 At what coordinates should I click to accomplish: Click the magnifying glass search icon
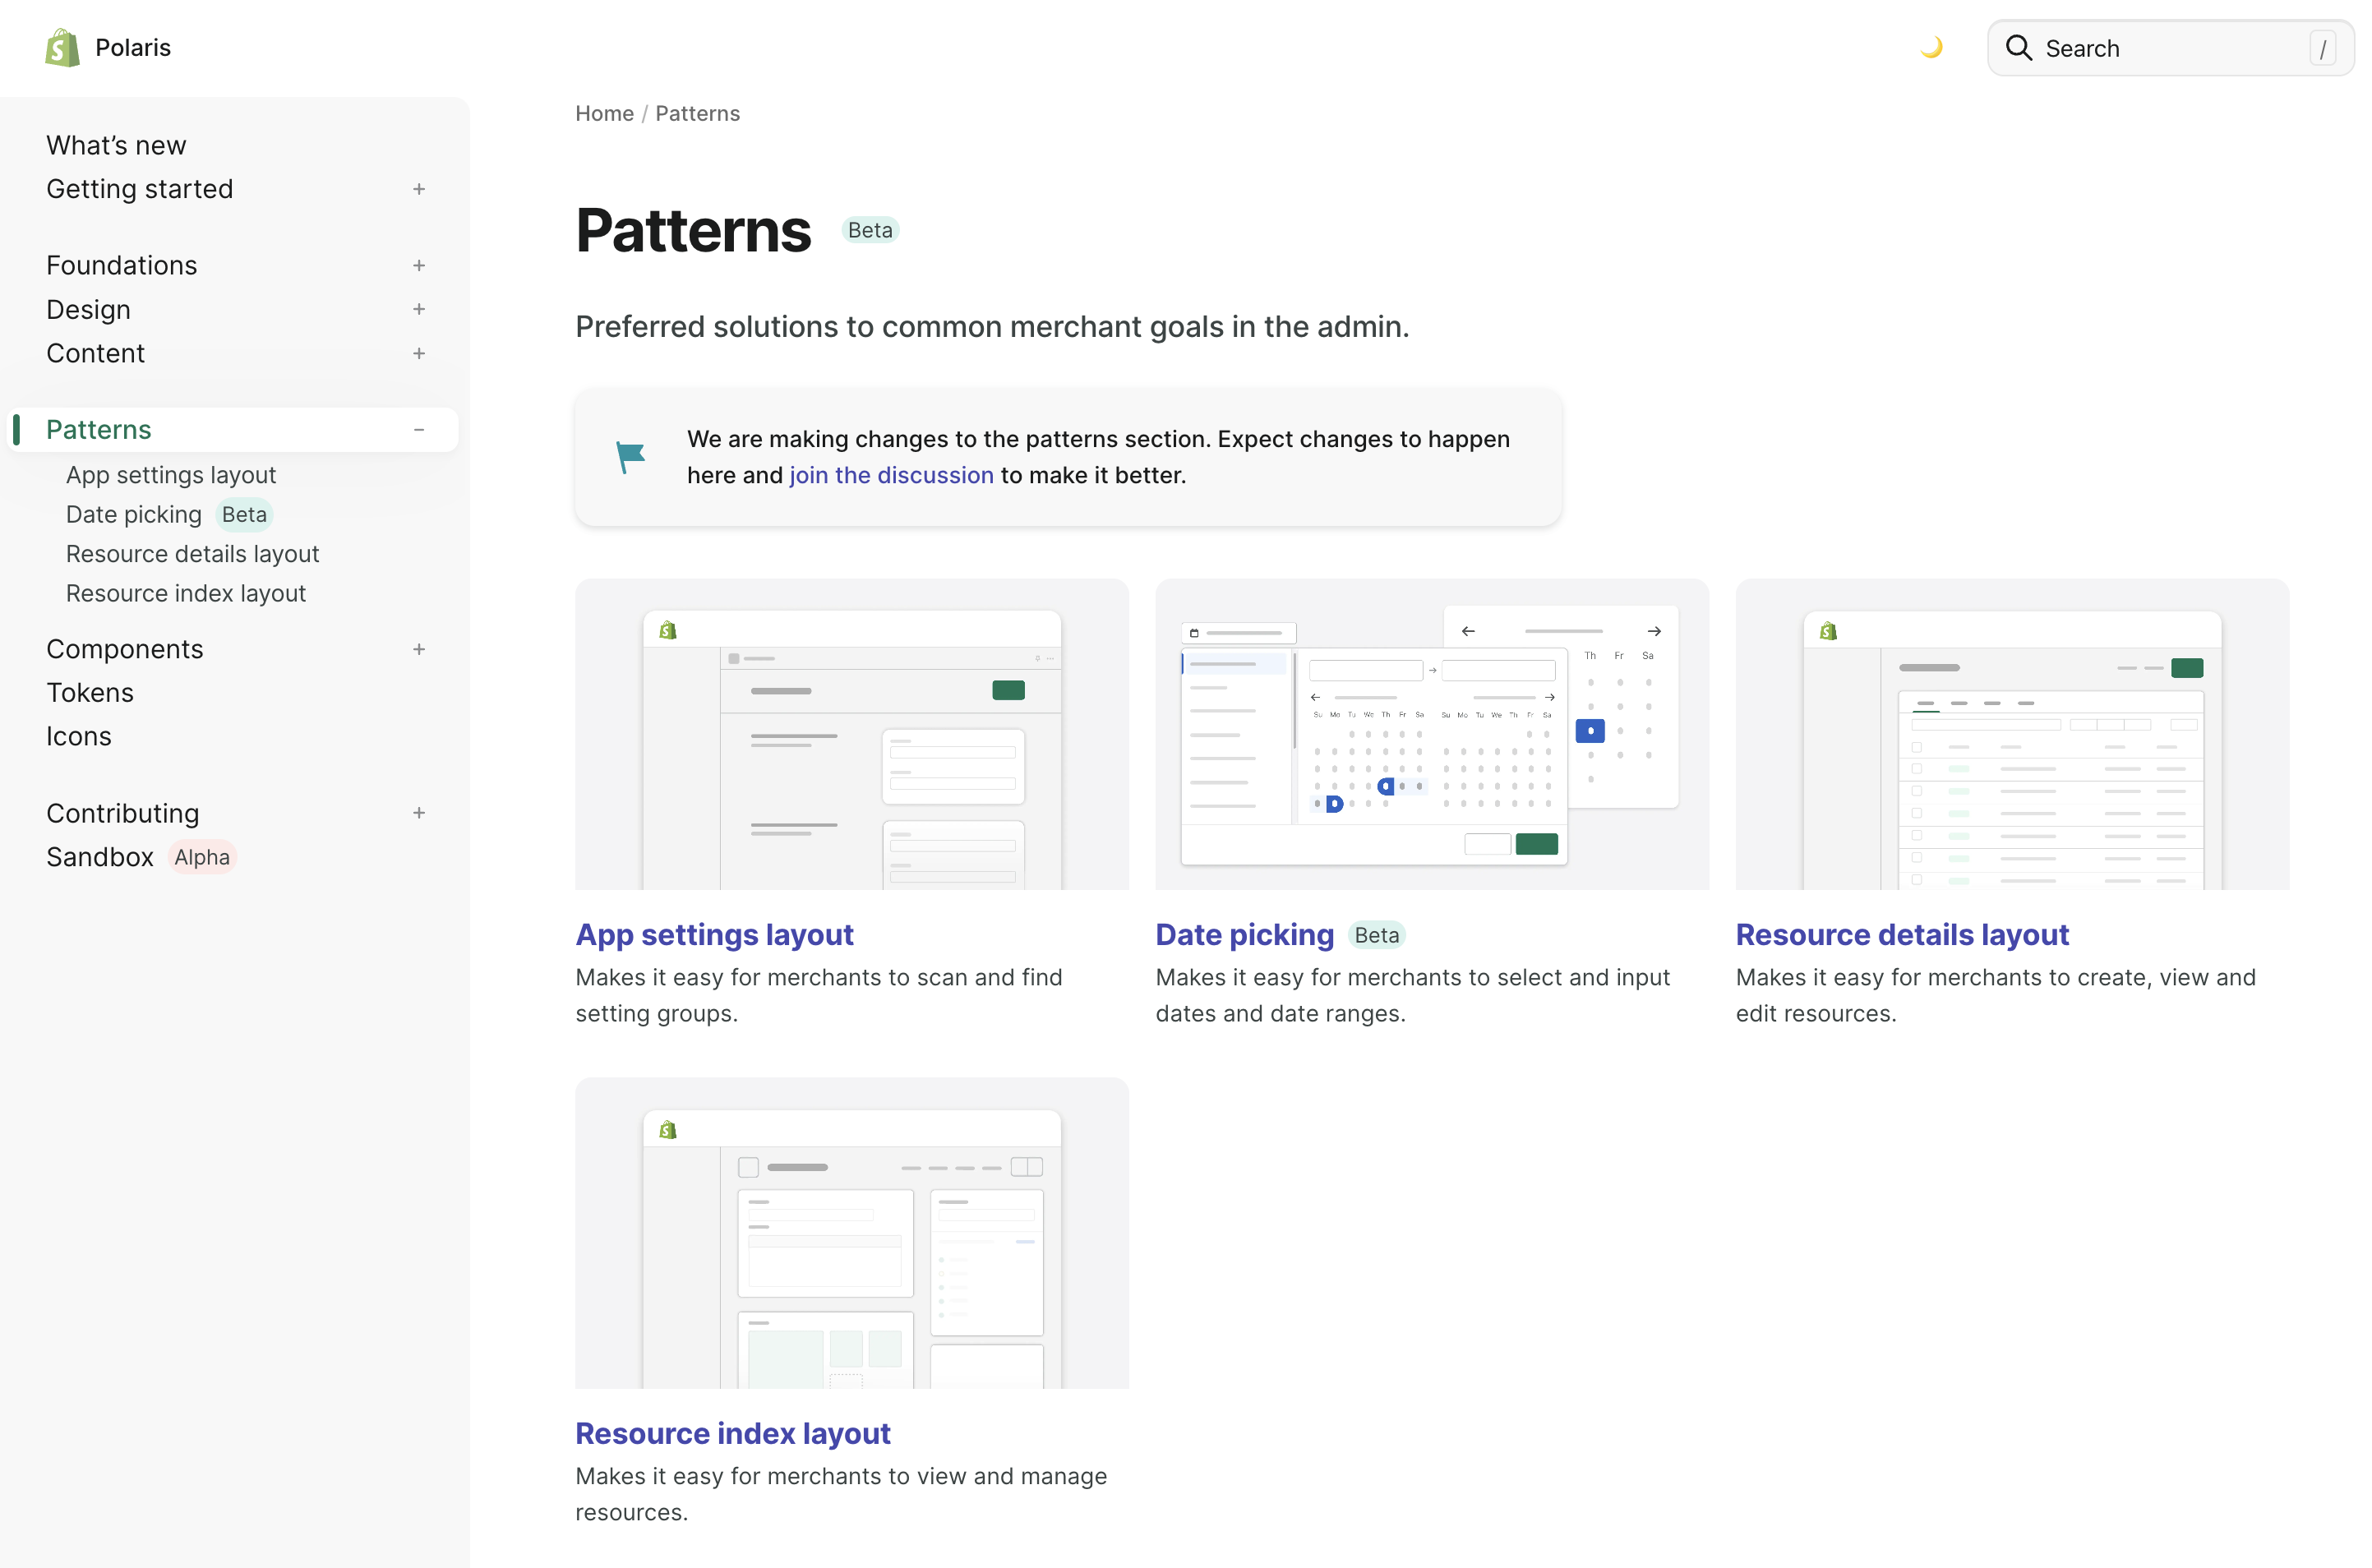(2018, 48)
